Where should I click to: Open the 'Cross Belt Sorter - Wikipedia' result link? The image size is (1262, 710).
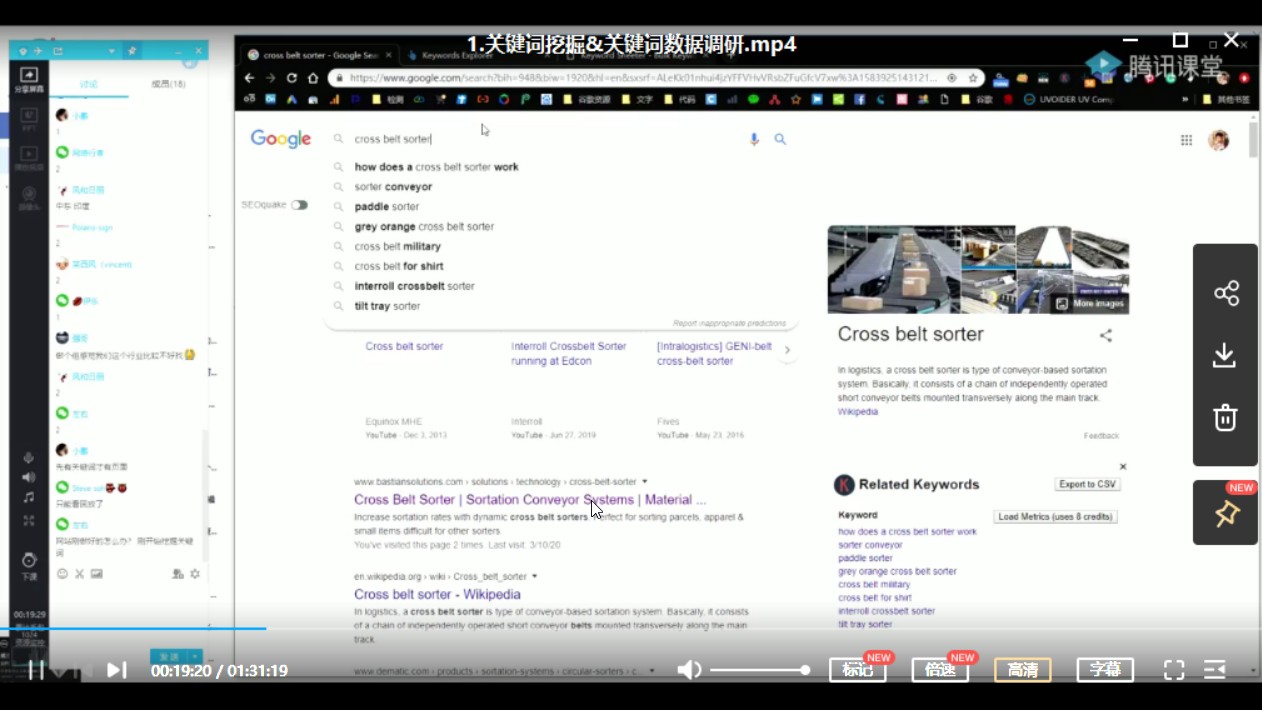(x=437, y=594)
